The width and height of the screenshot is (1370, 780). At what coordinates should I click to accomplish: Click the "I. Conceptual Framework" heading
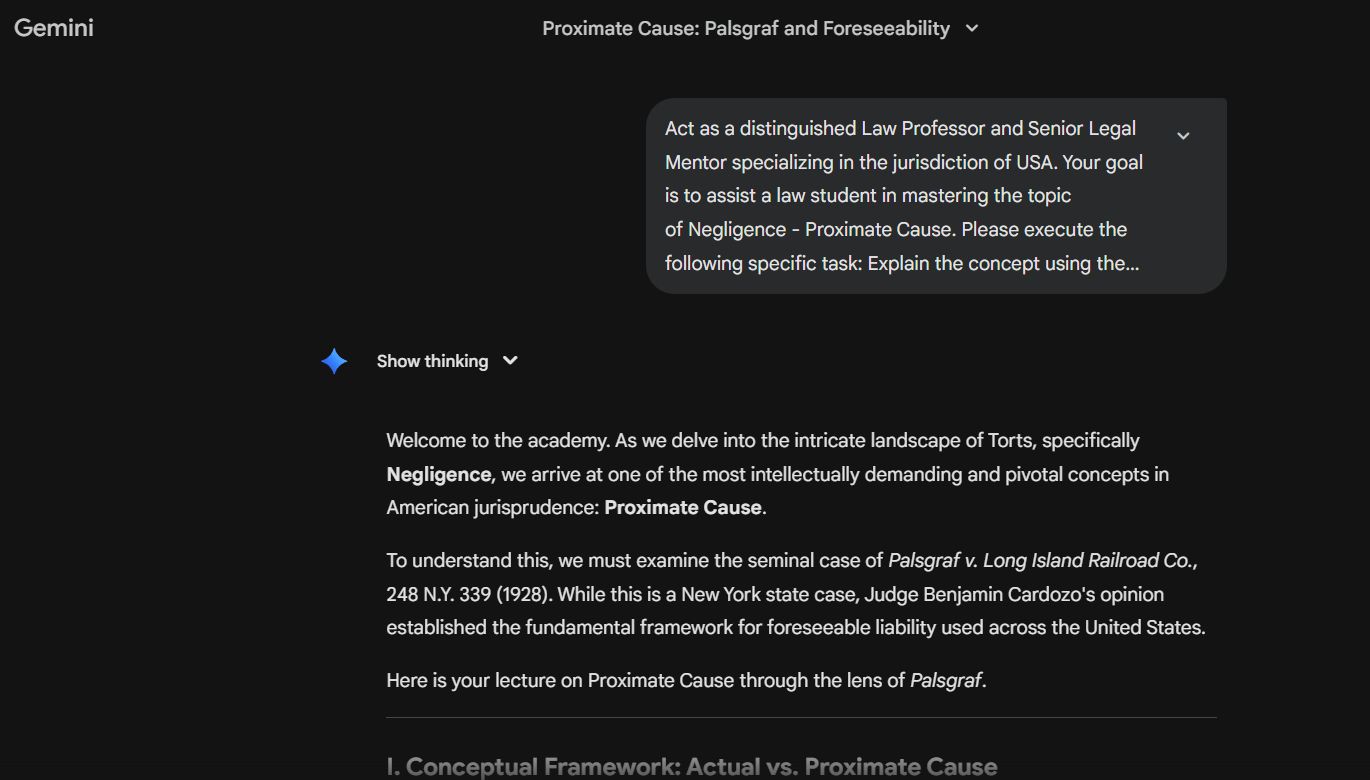point(691,767)
